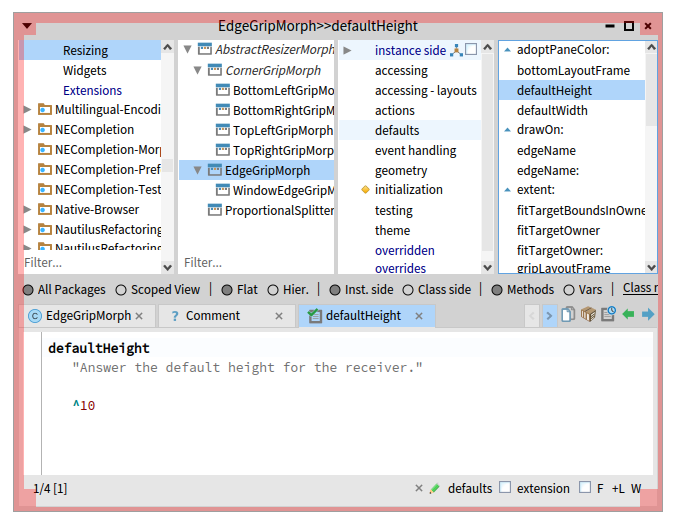Click the yellow diamond icon beside initialization

[365, 190]
